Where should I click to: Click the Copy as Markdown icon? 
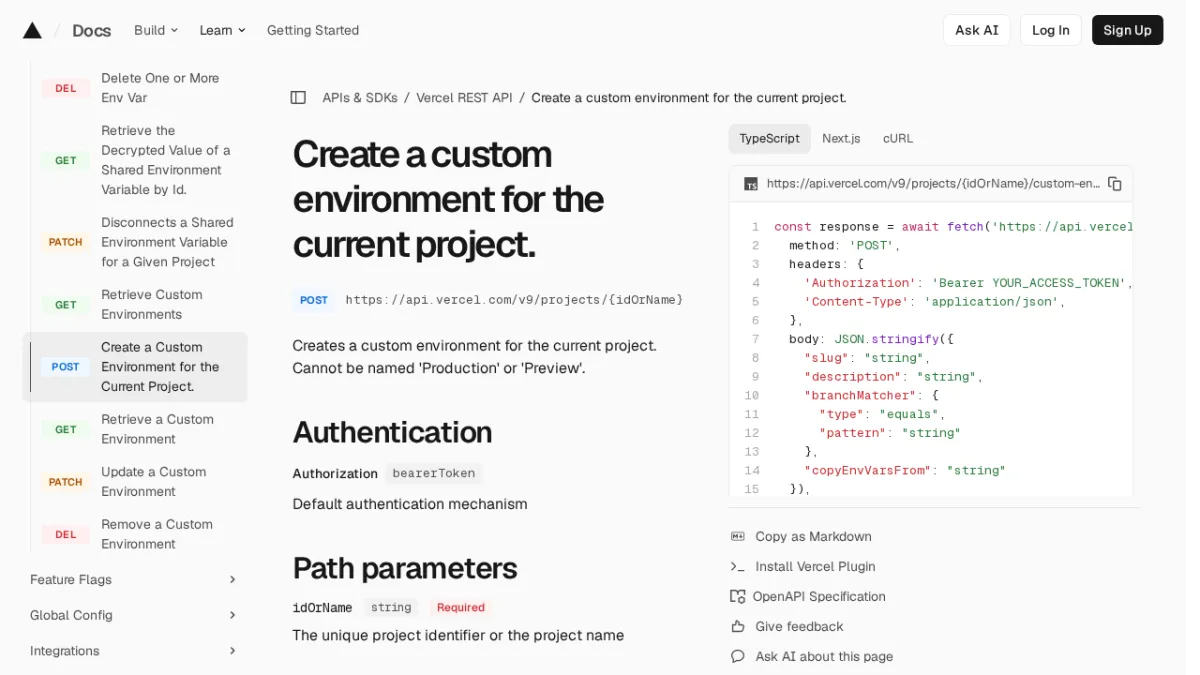738,537
